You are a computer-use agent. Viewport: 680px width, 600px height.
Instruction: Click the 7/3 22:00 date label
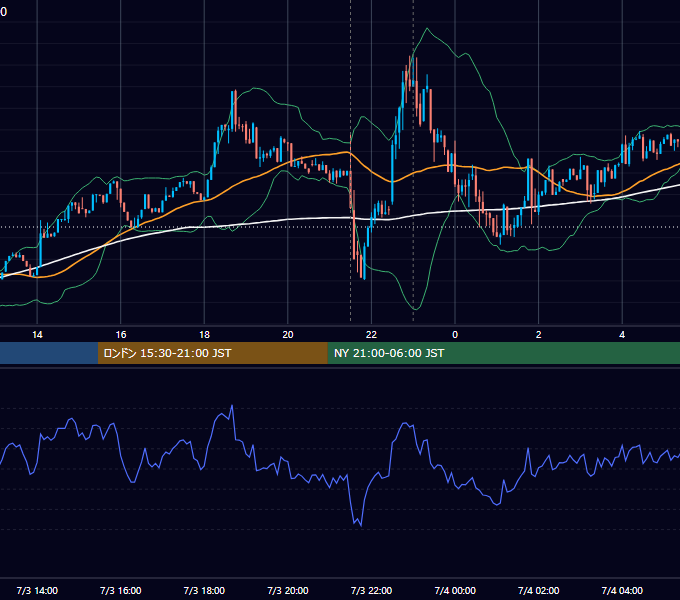pos(371,590)
